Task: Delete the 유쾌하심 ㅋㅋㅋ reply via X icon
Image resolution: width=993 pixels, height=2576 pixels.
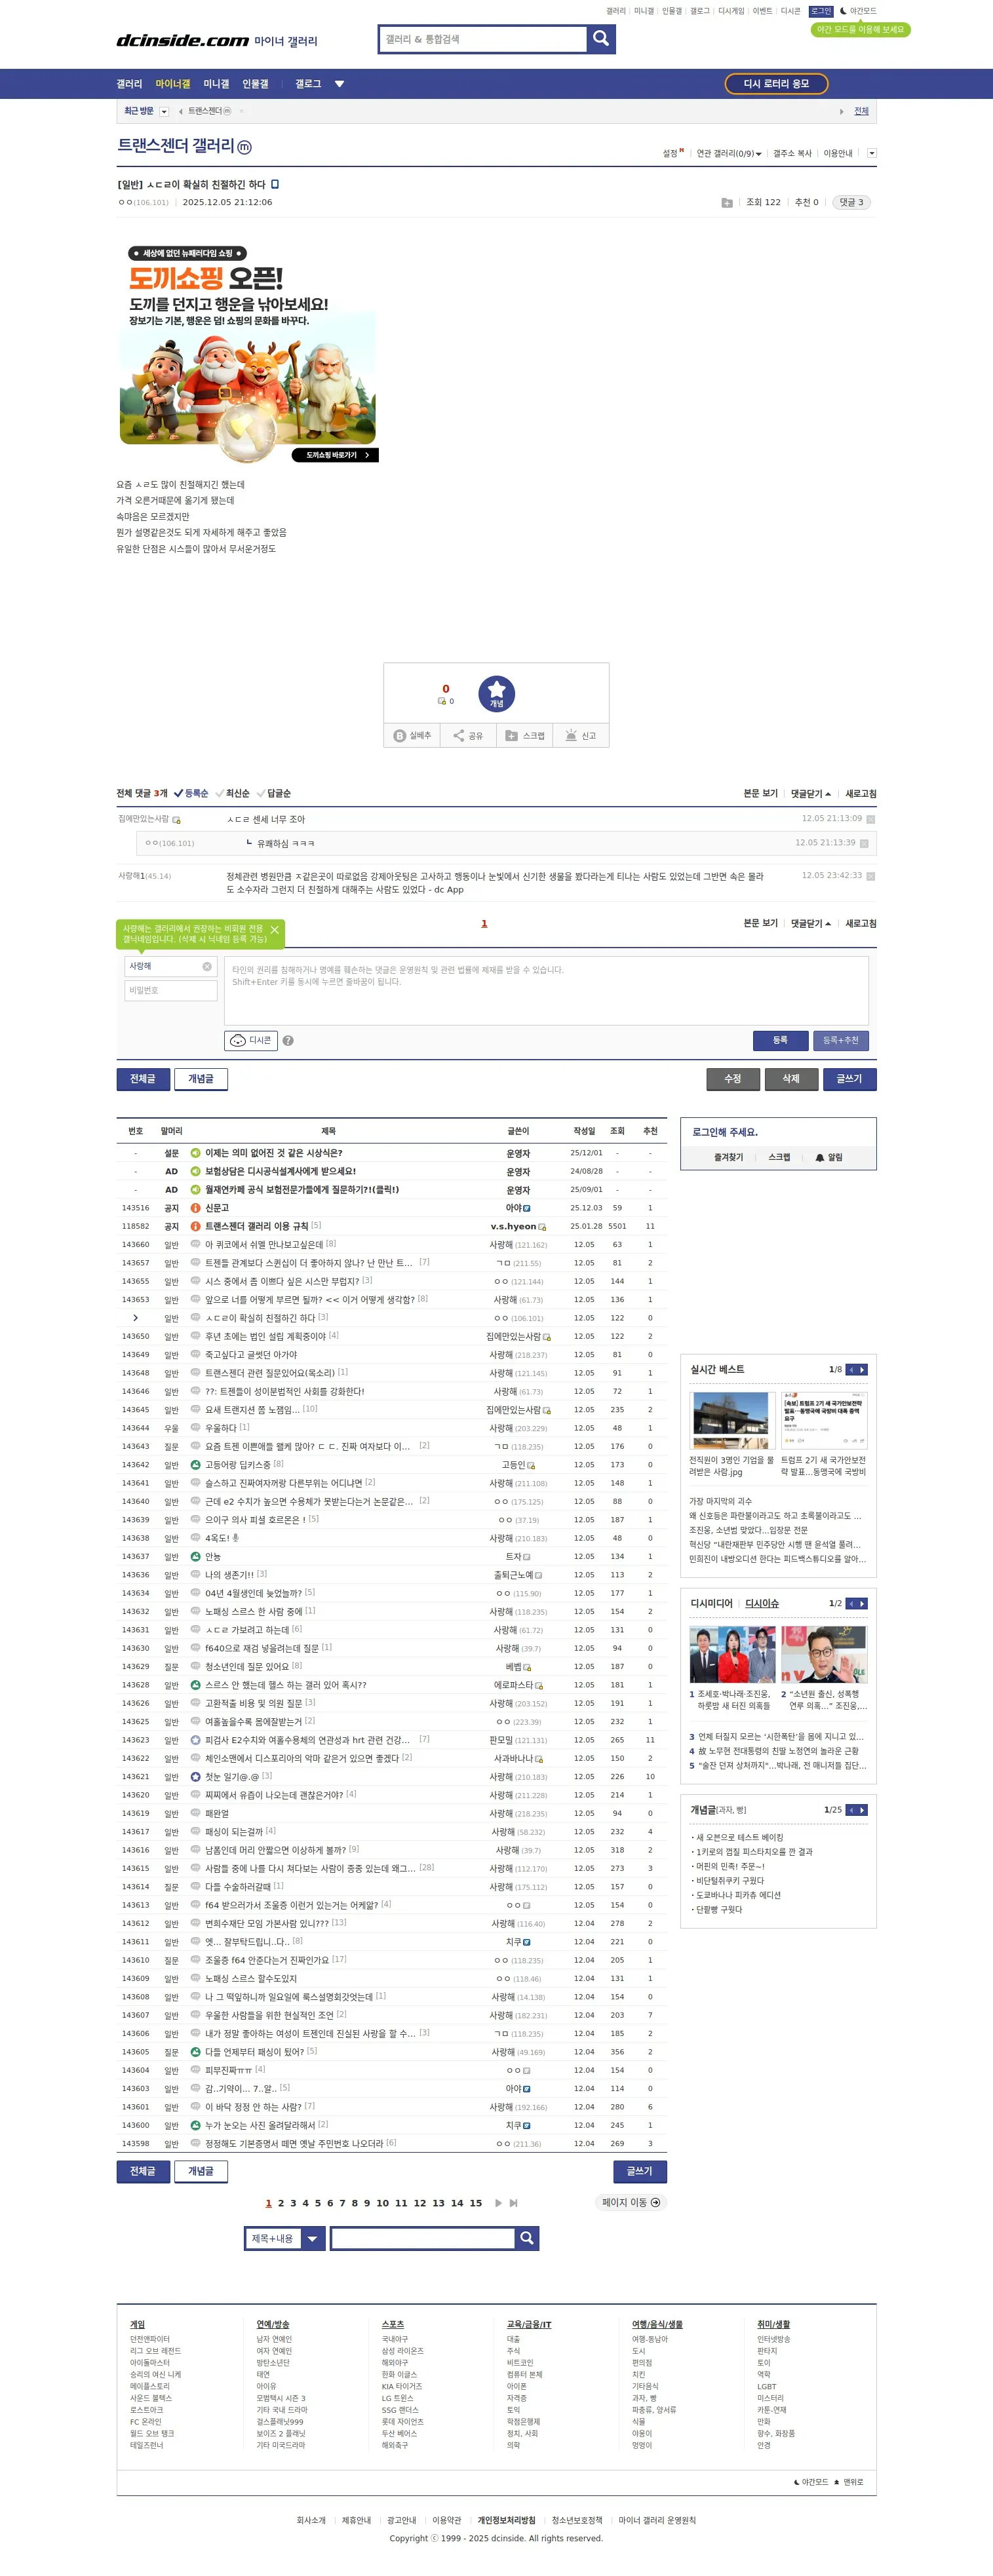Action: pos(864,843)
